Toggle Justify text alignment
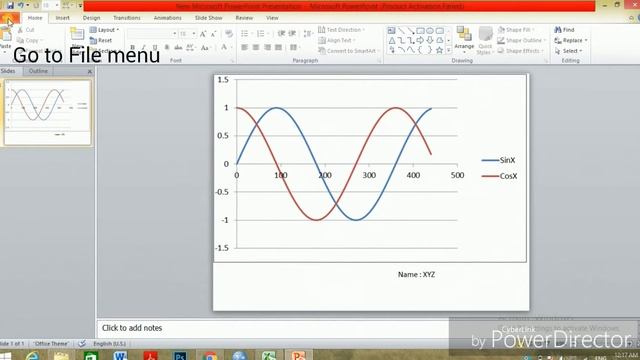640x360 pixels. 279,48
